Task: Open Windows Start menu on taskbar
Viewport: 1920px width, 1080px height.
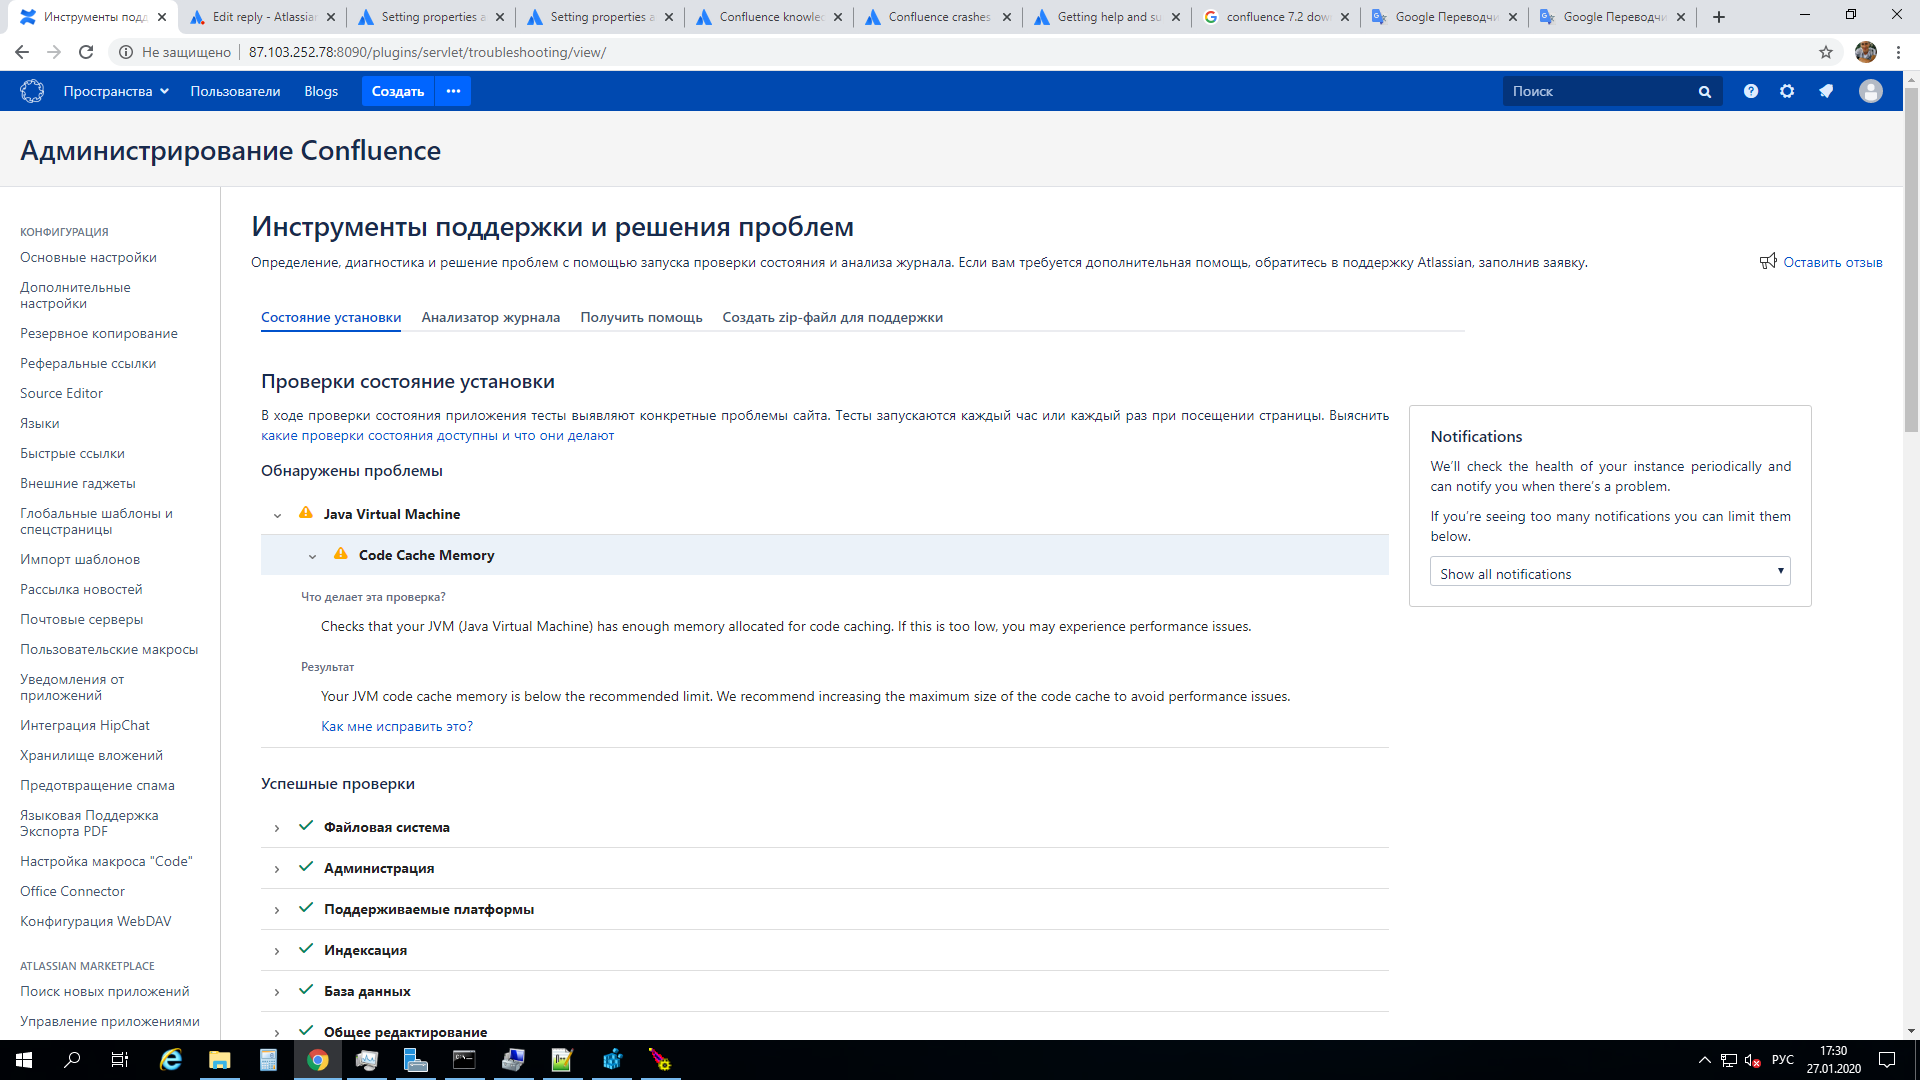Action: 24,1060
